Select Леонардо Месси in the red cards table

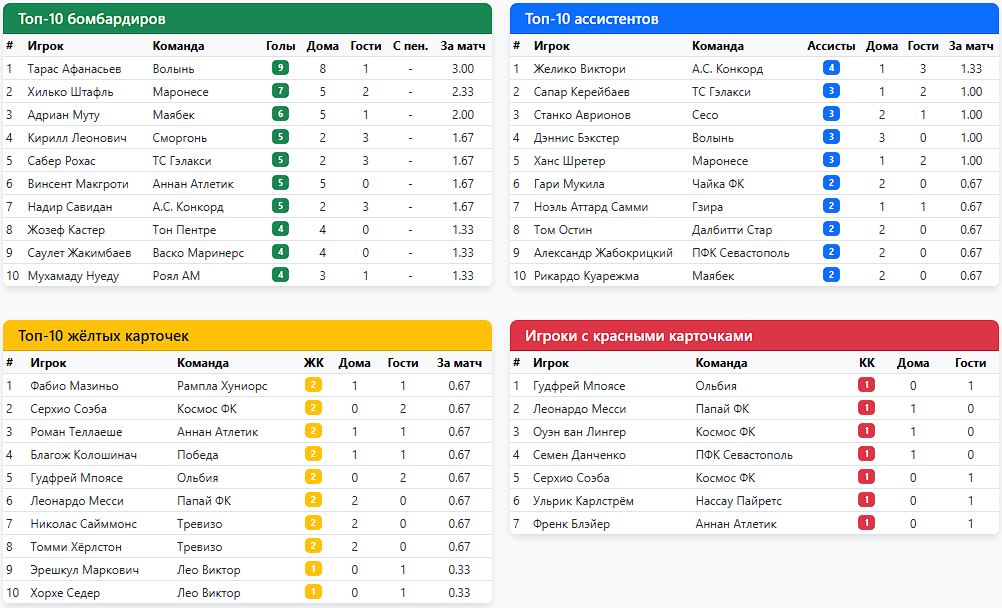tap(580, 409)
